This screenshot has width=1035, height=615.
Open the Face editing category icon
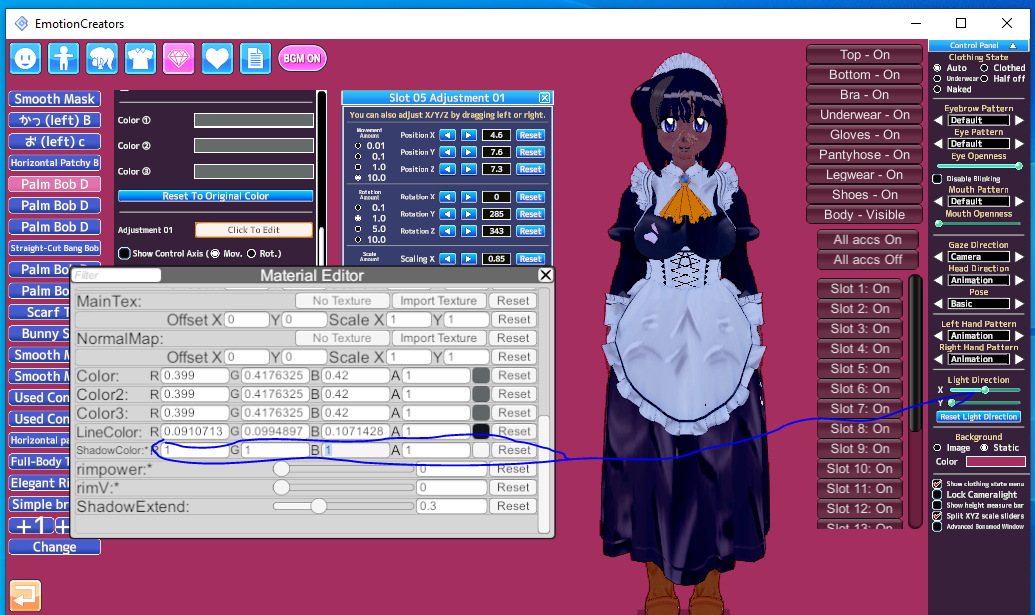pos(25,58)
